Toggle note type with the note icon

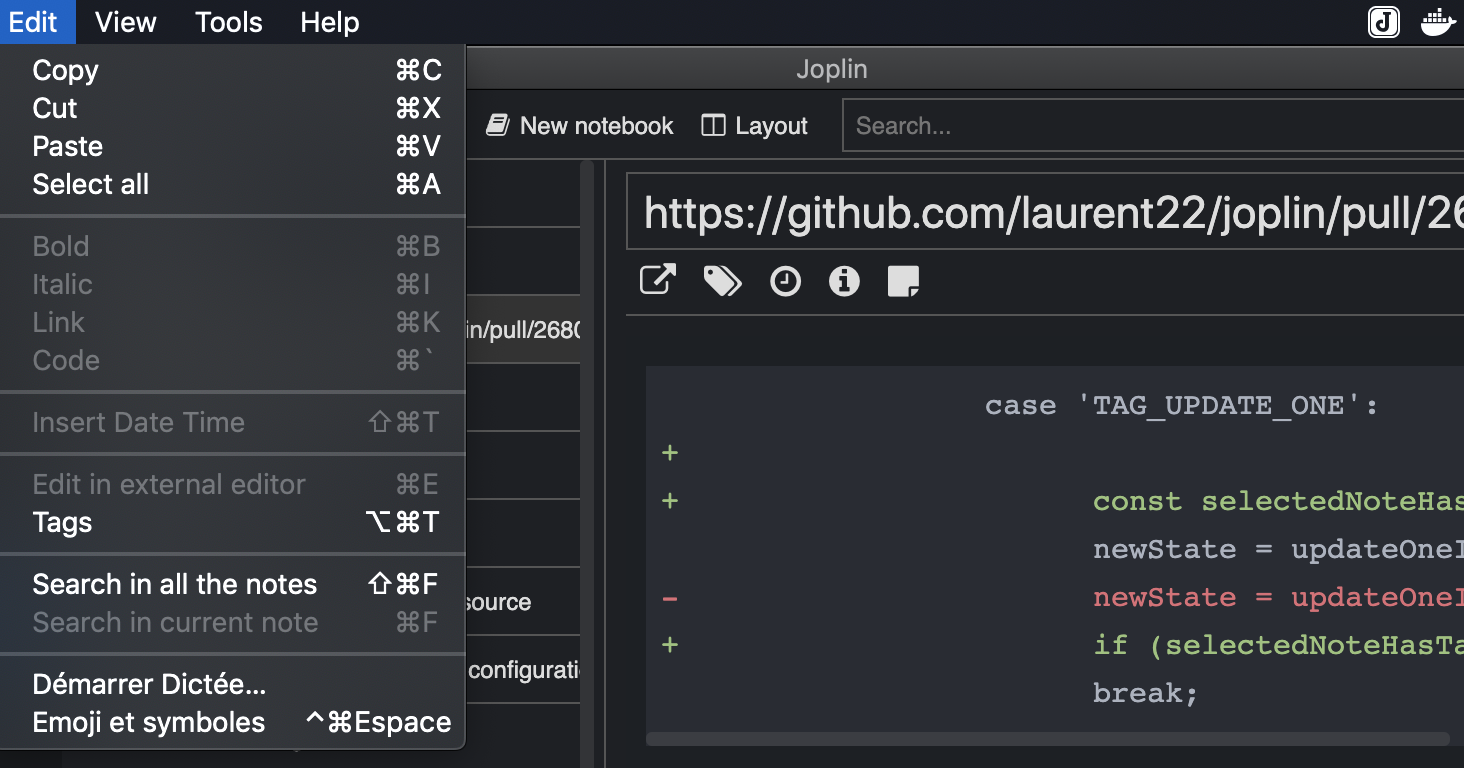pyautogui.click(x=902, y=281)
